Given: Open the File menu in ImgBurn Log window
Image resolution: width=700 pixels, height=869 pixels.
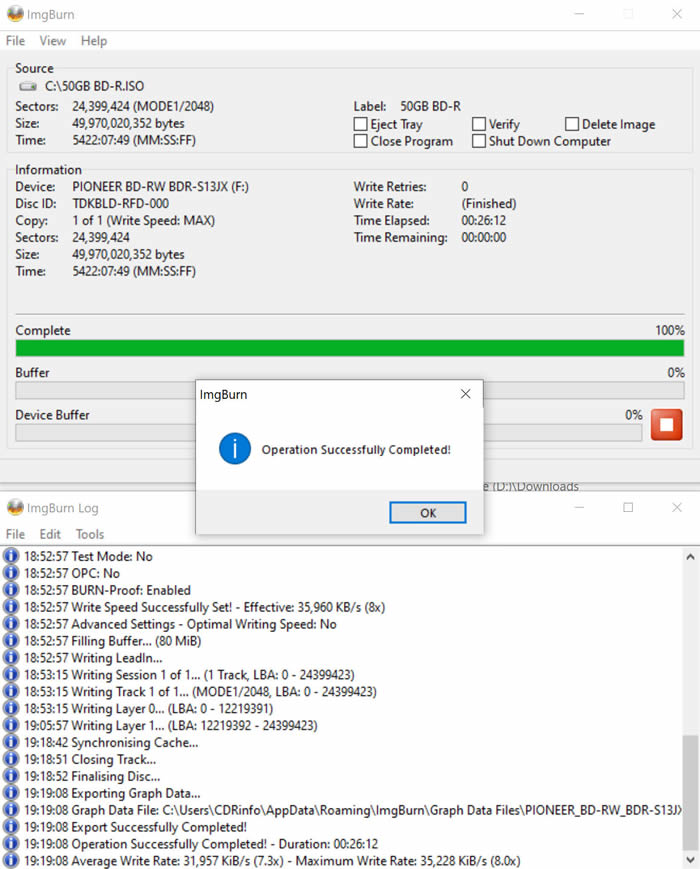Looking at the screenshot, I should pyautogui.click(x=16, y=534).
